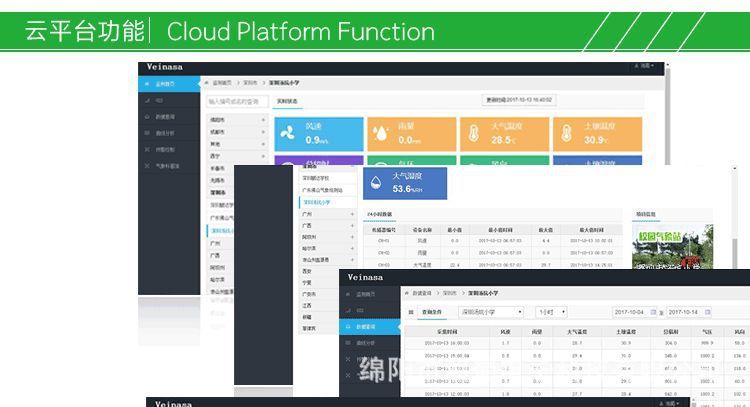Switch to the 实时状态 tab

[287, 101]
